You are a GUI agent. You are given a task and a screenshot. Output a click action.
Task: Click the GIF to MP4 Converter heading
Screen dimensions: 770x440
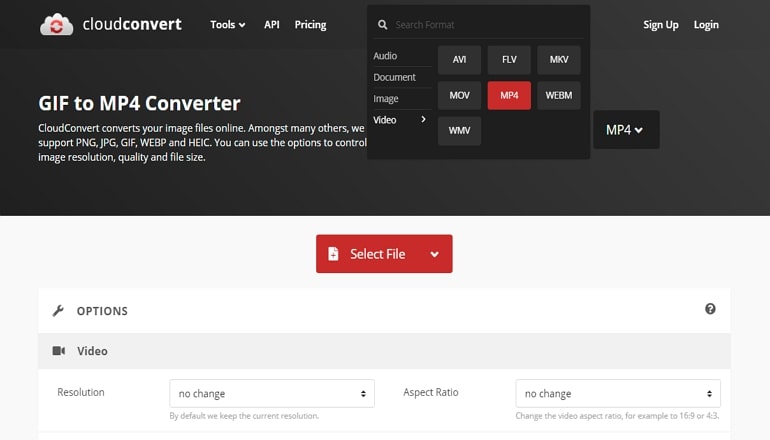pyautogui.click(x=139, y=103)
